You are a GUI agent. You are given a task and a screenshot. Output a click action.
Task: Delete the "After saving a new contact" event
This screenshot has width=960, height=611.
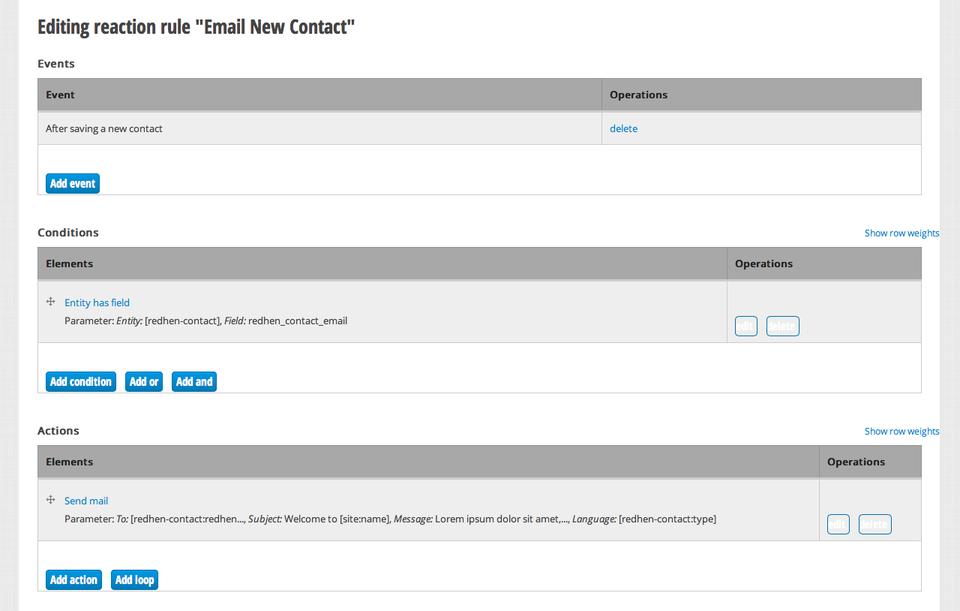click(623, 129)
